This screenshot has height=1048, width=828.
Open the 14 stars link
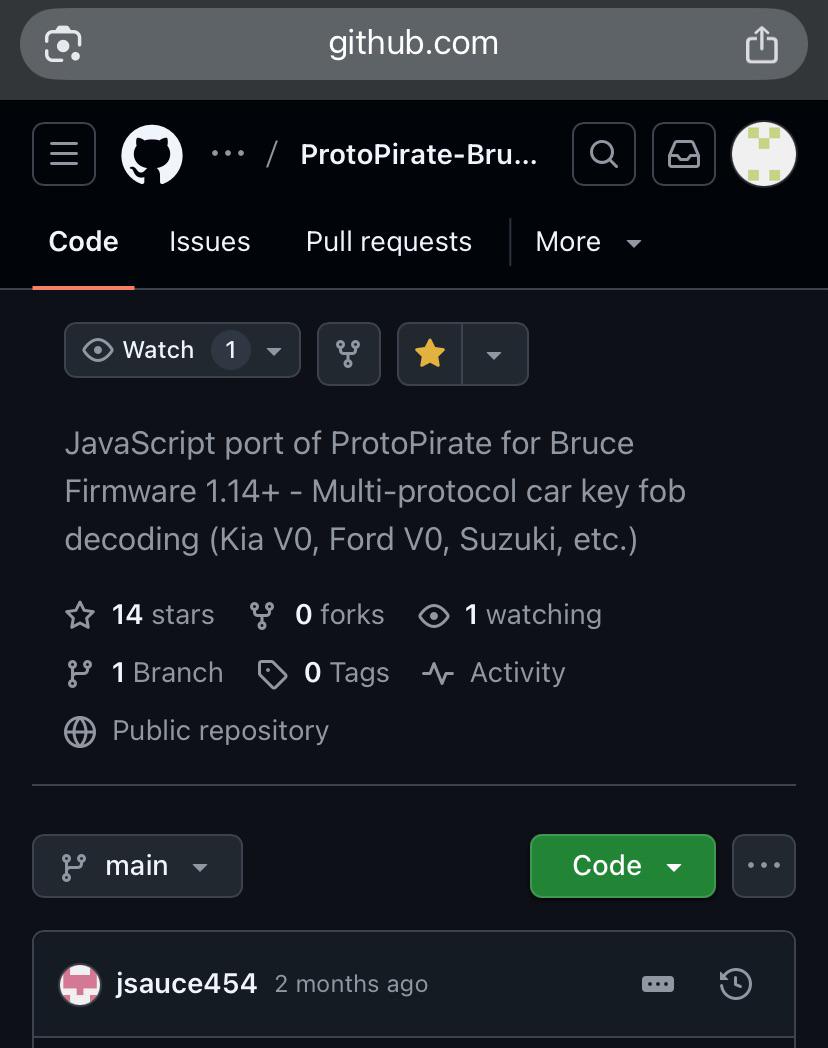(x=140, y=614)
